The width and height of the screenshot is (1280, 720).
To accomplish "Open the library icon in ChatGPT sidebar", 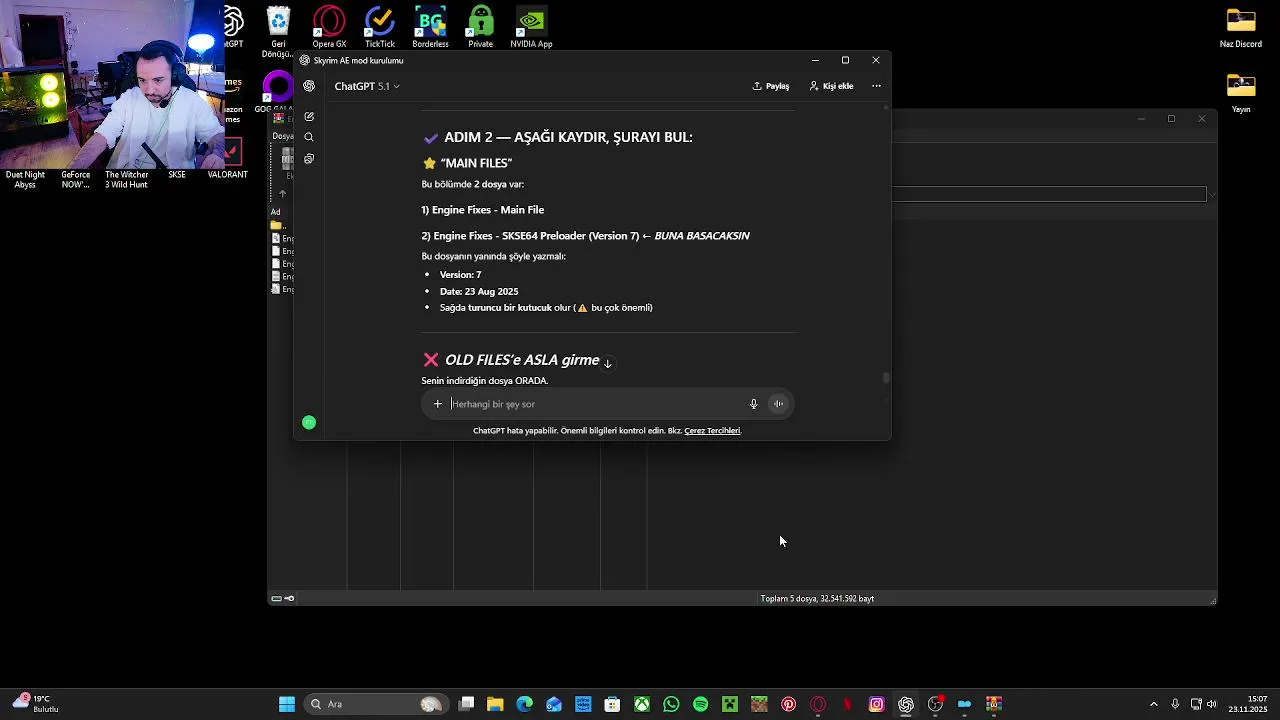I will pyautogui.click(x=309, y=159).
